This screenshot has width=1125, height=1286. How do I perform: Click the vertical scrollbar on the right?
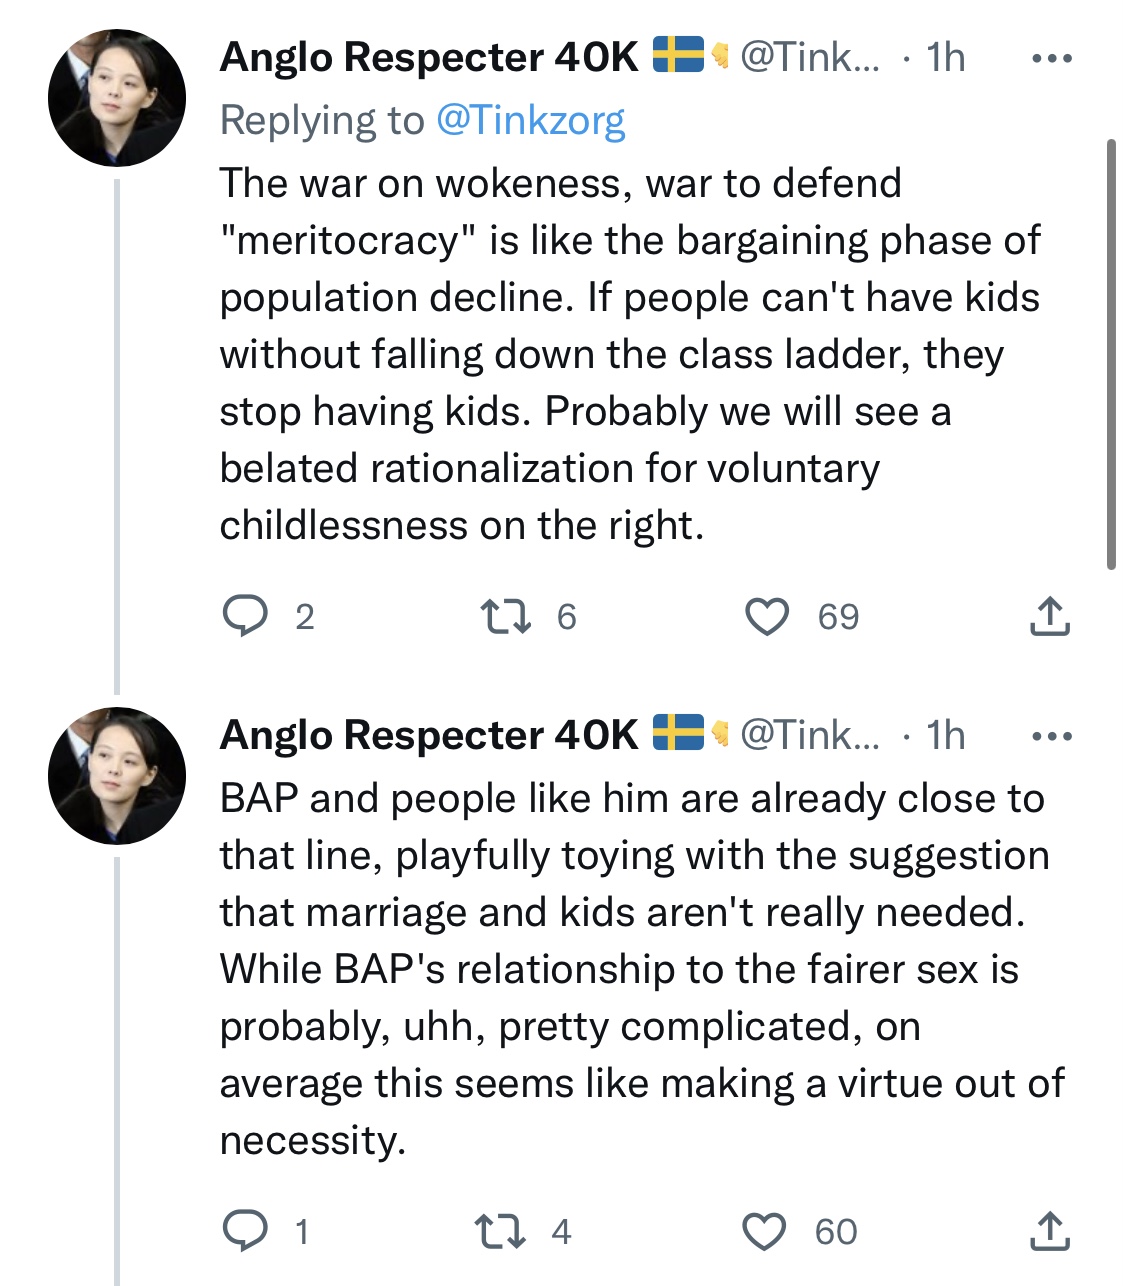pos(1111,355)
